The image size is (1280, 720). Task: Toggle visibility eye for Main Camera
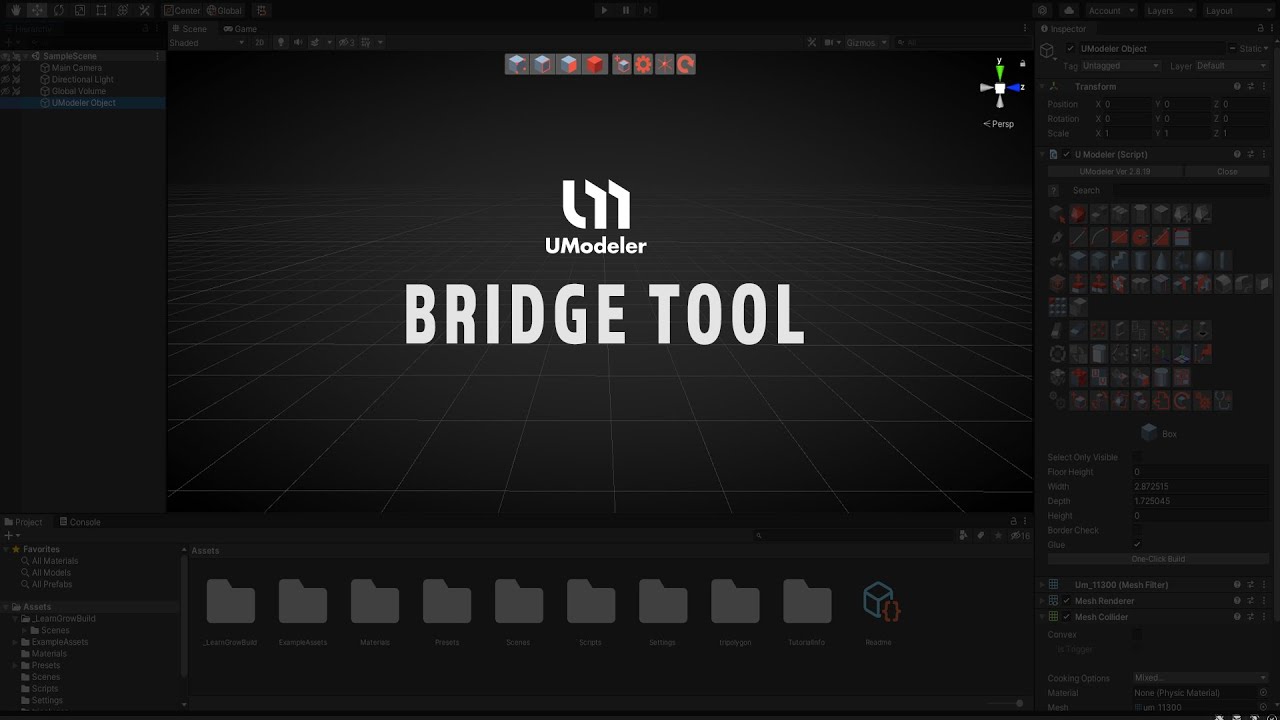tap(6, 68)
